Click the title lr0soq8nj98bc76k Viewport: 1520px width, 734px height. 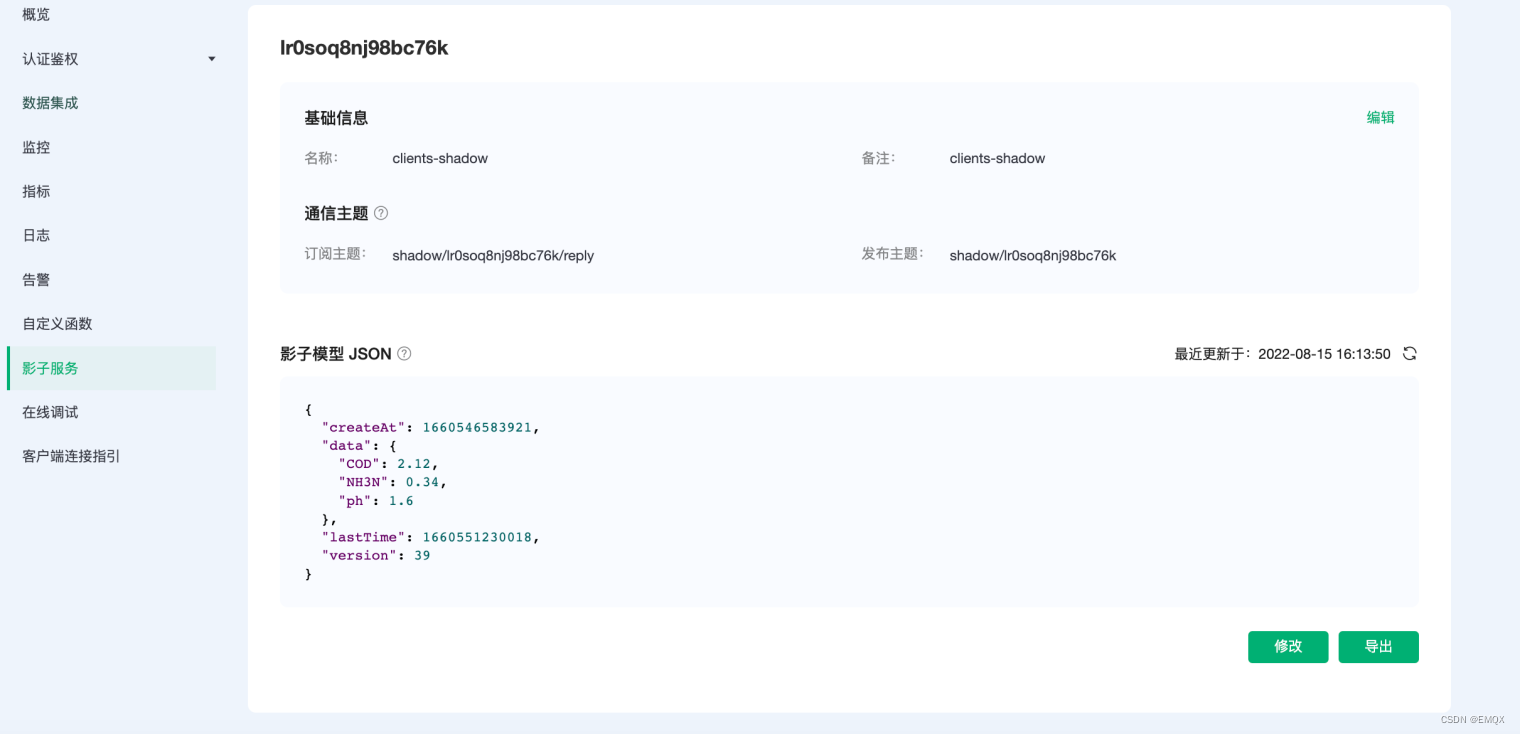tap(364, 48)
